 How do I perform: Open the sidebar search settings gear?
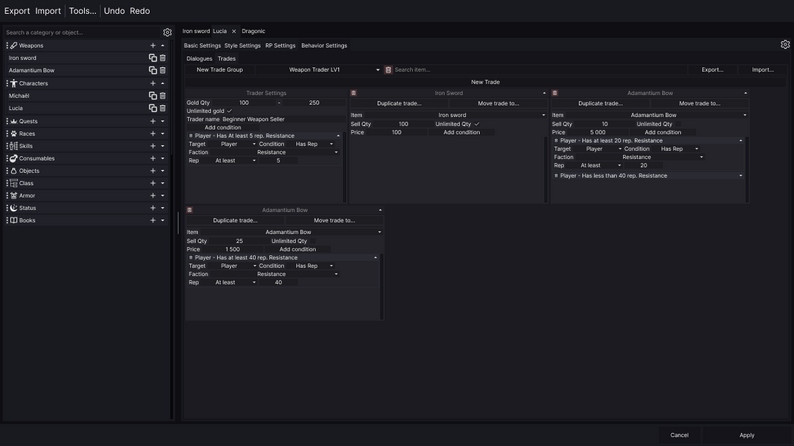pyautogui.click(x=167, y=32)
